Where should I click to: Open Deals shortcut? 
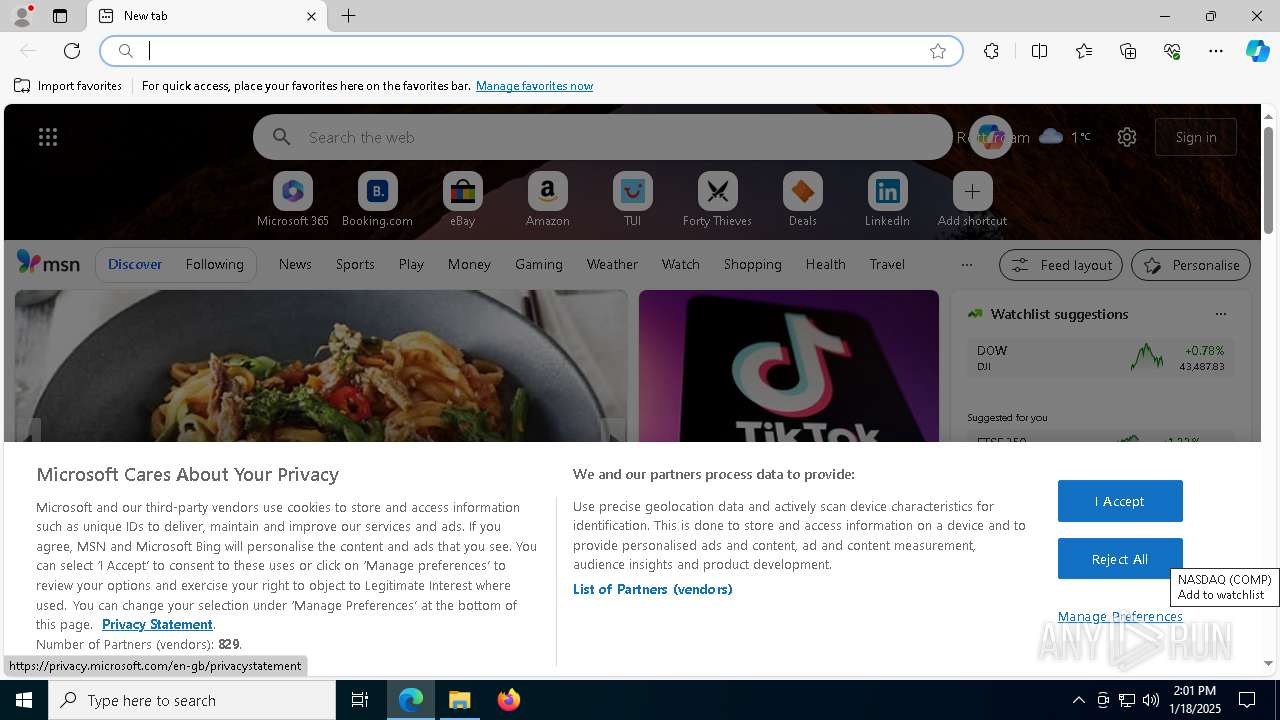point(802,200)
